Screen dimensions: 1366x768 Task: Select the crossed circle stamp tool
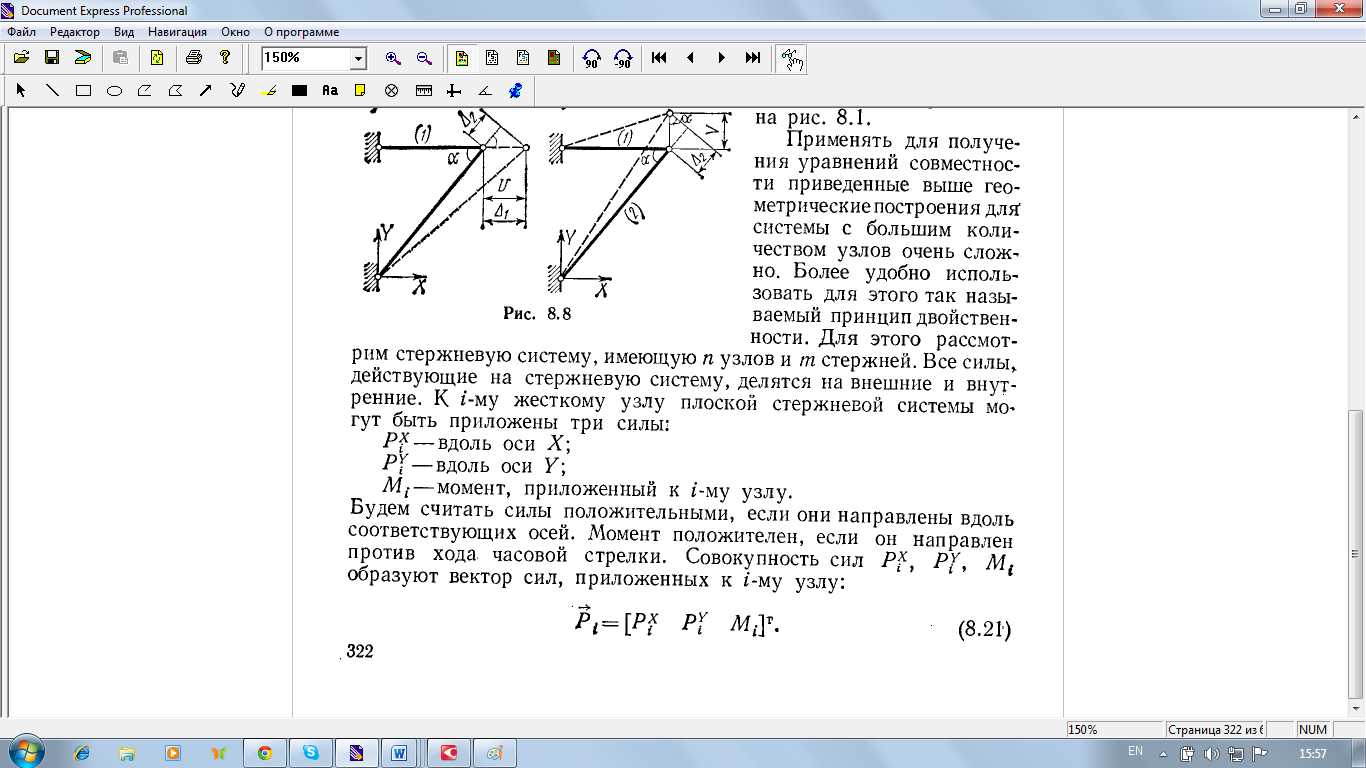(392, 90)
